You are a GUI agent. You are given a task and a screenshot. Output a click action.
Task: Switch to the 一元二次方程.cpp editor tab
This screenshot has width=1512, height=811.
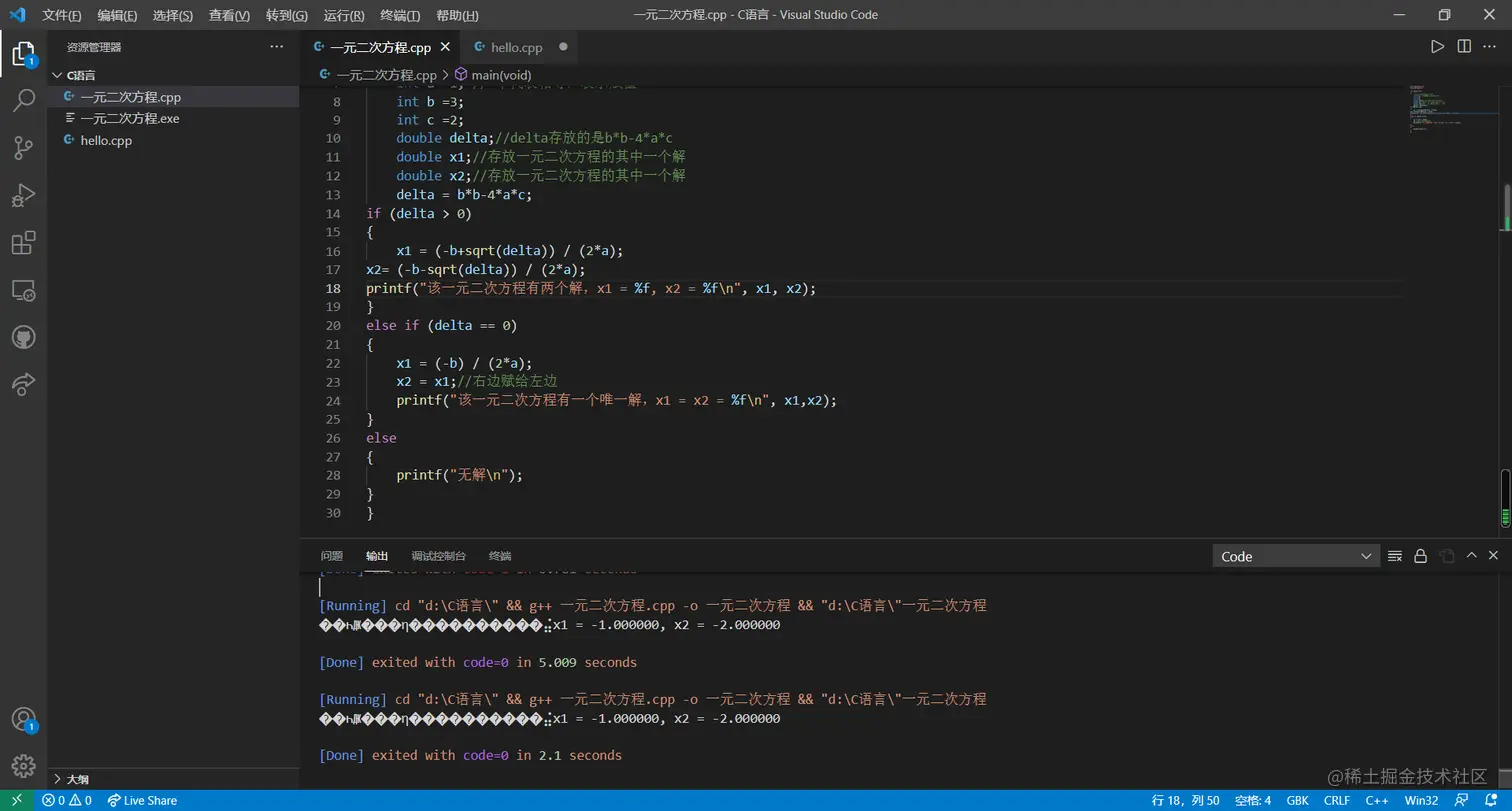(x=380, y=47)
